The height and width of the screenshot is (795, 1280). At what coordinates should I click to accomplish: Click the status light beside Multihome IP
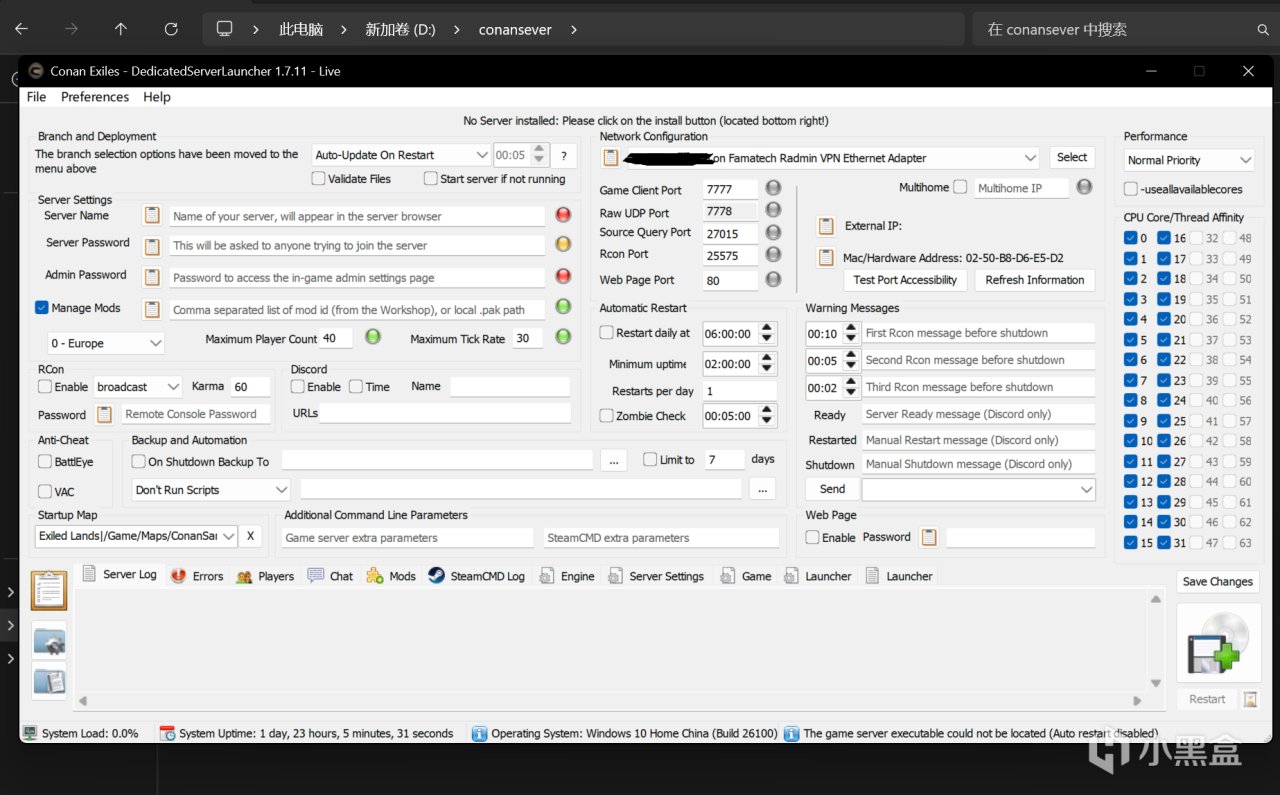[1085, 187]
